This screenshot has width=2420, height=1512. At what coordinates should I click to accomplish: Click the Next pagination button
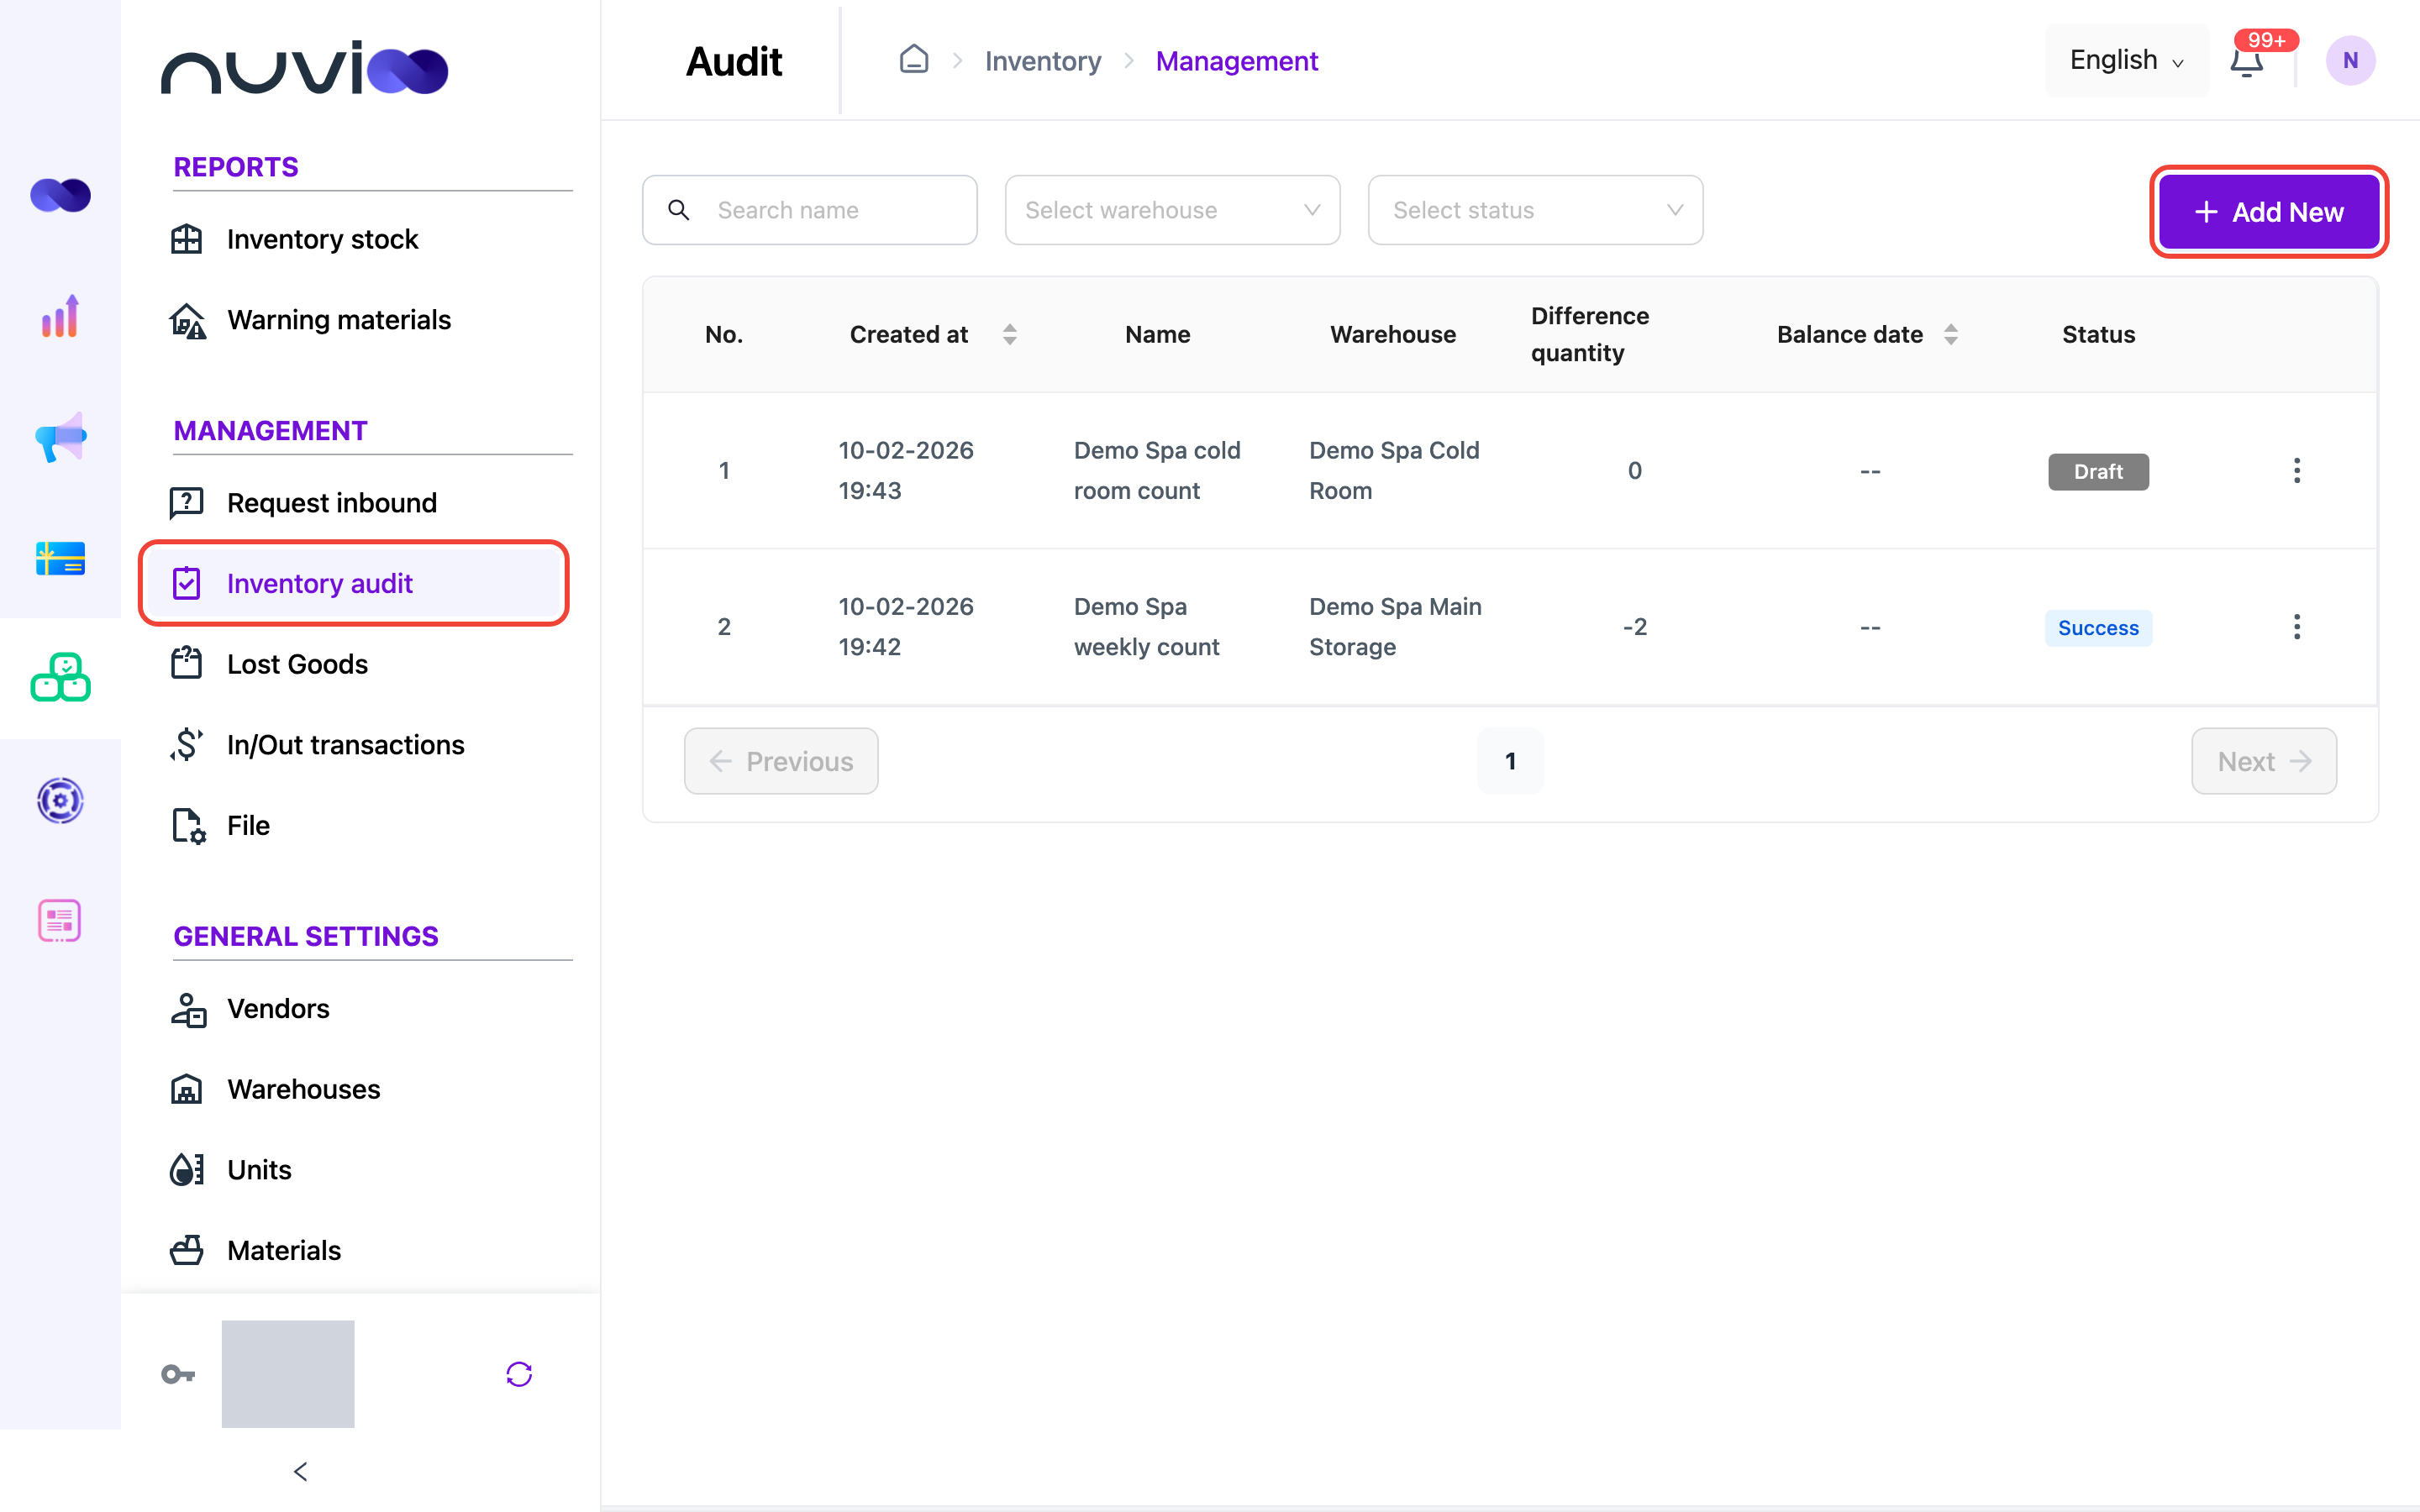point(2264,761)
